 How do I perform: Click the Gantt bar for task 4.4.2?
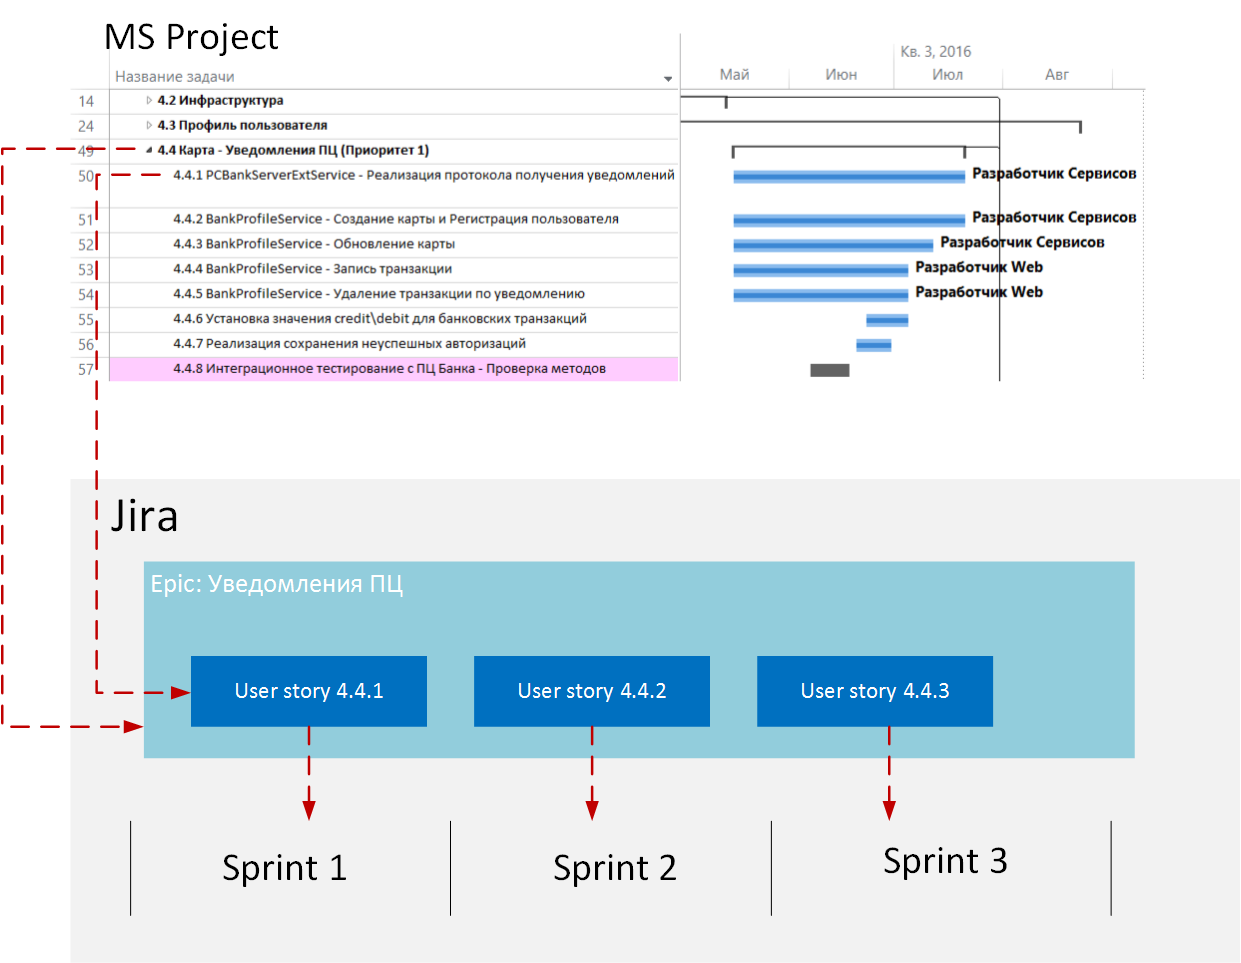point(849,220)
